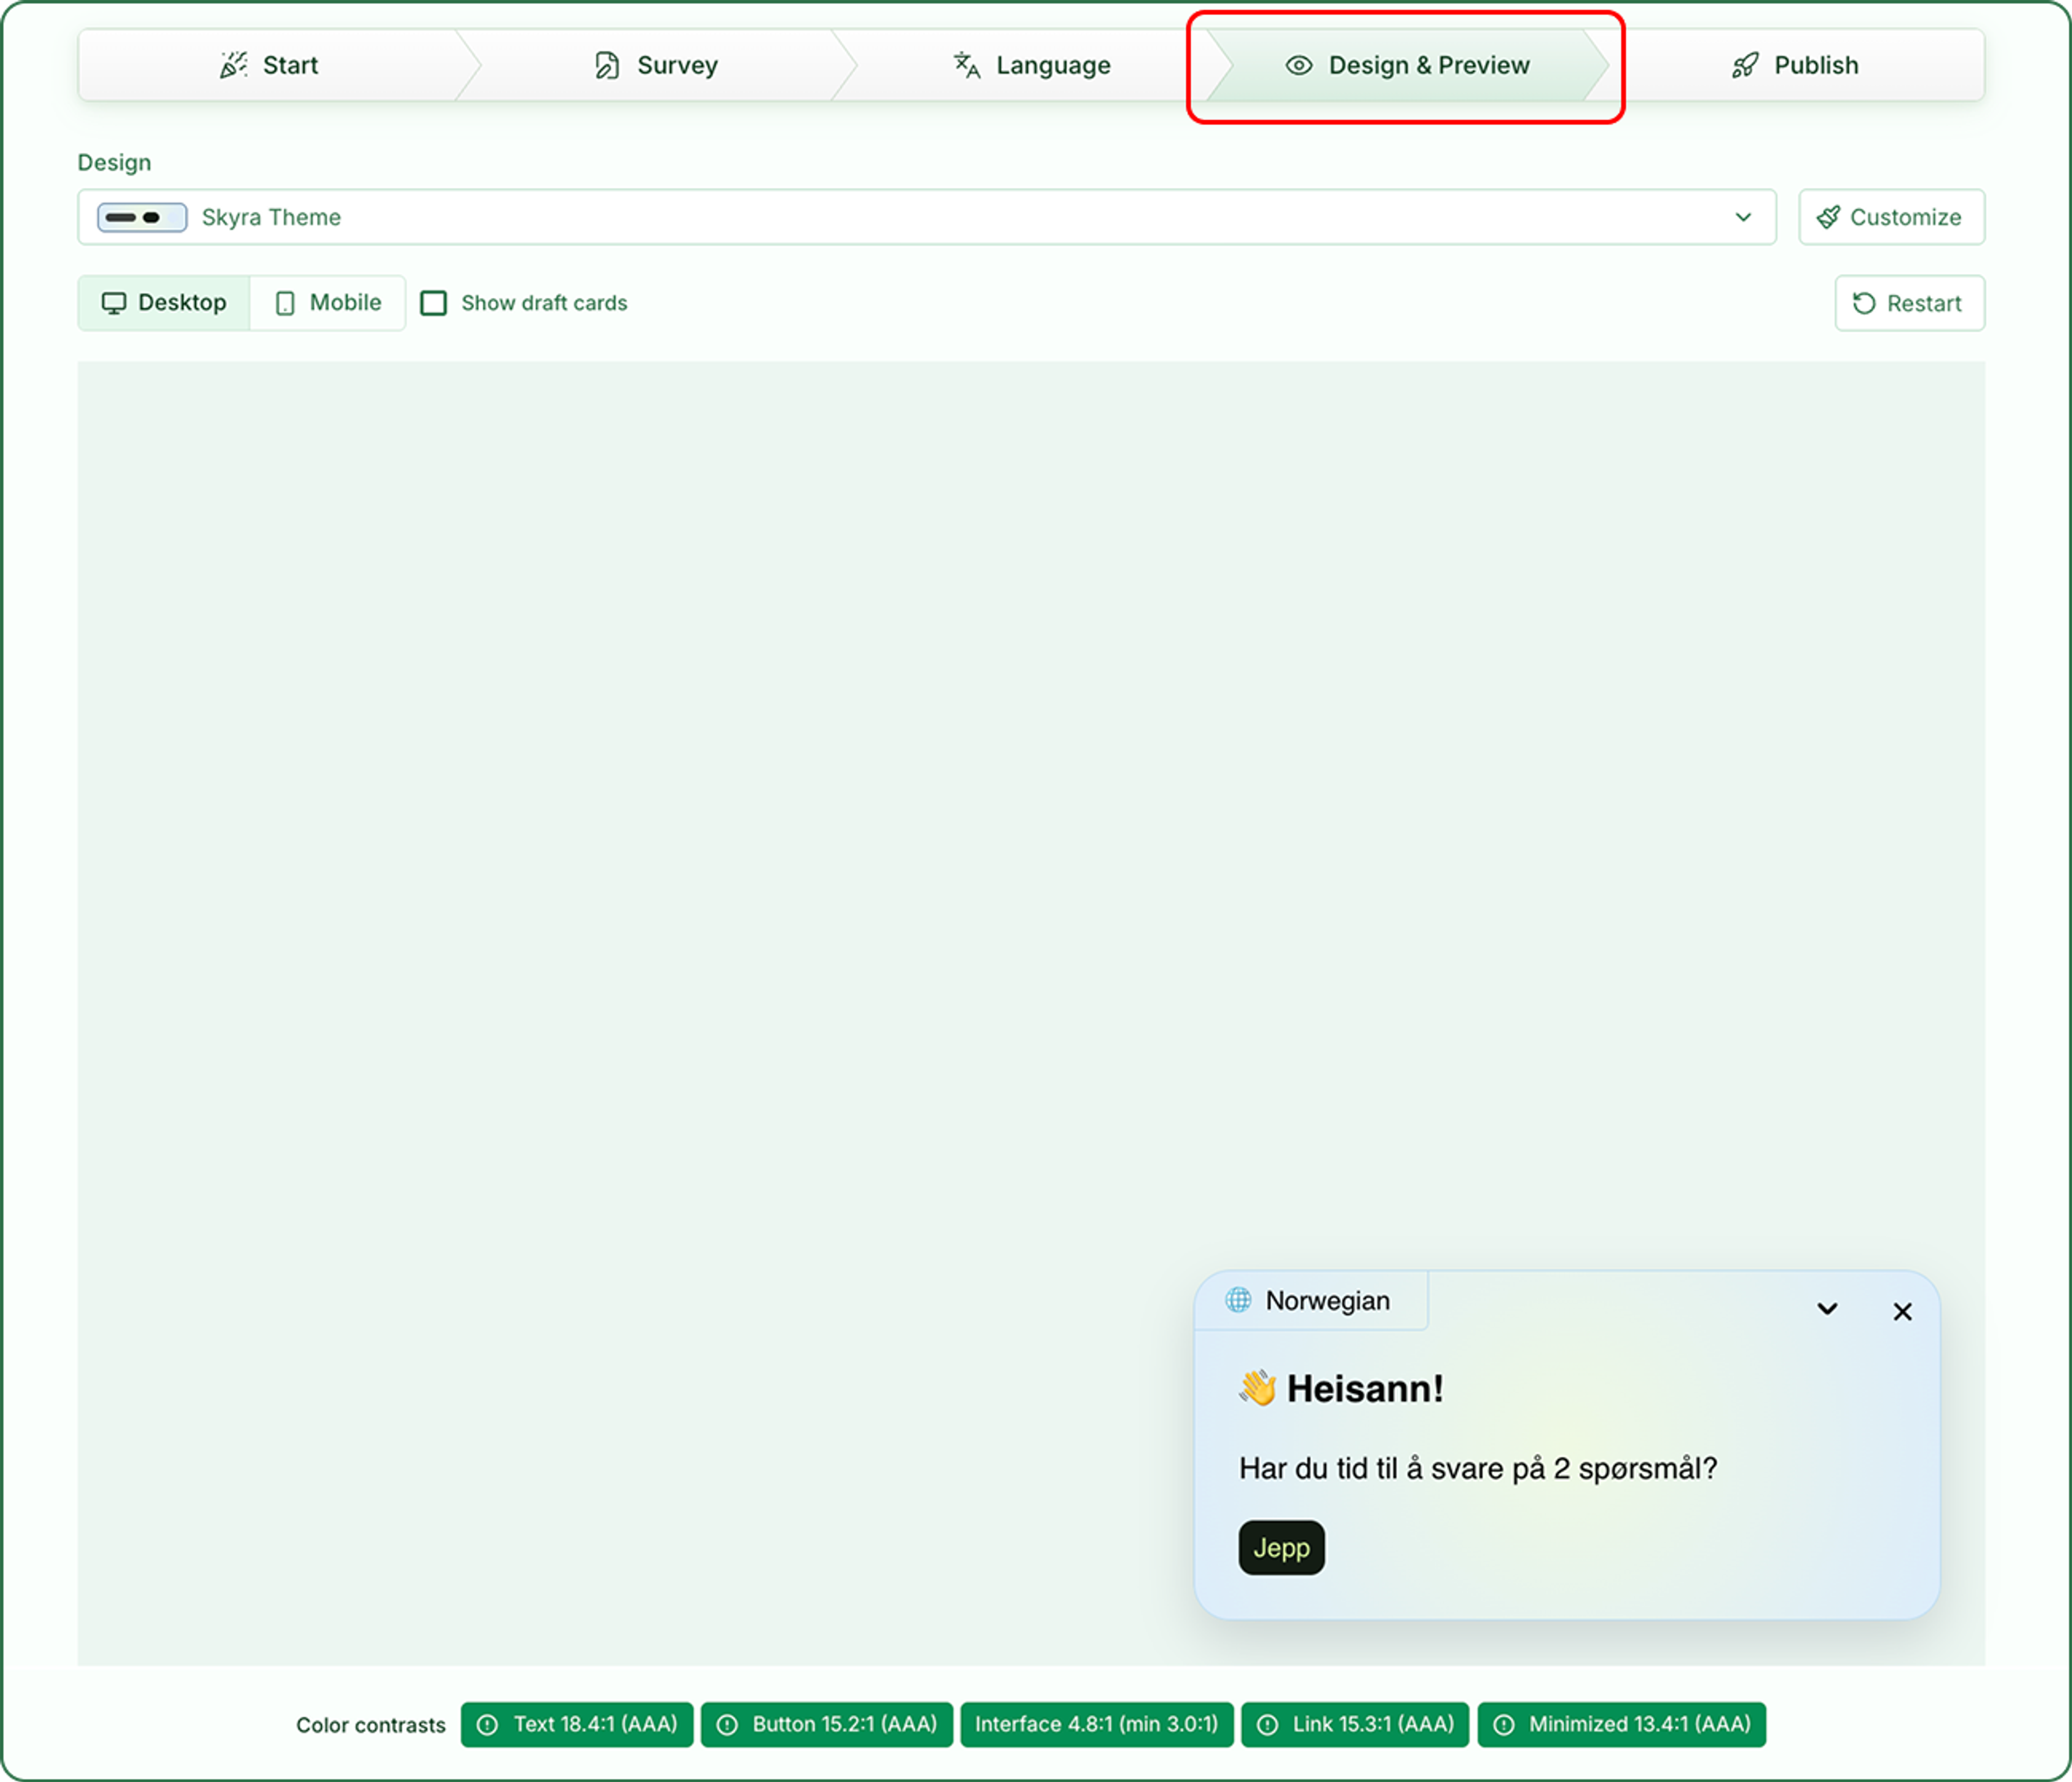Screen dimensions: 2072x1782
Task: Click the 'Color contrasts' label
Action: (x=371, y=1725)
